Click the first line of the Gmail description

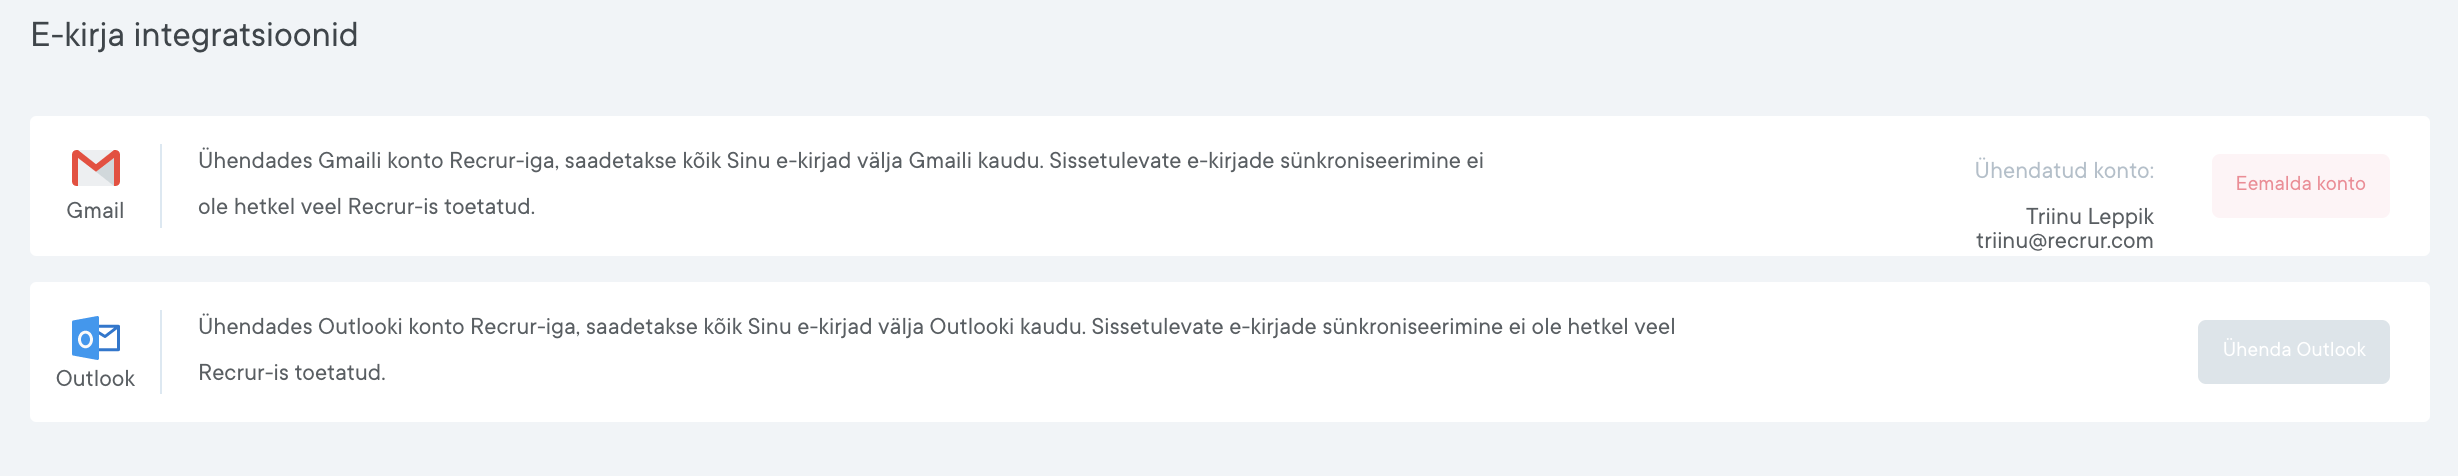[x=840, y=161]
